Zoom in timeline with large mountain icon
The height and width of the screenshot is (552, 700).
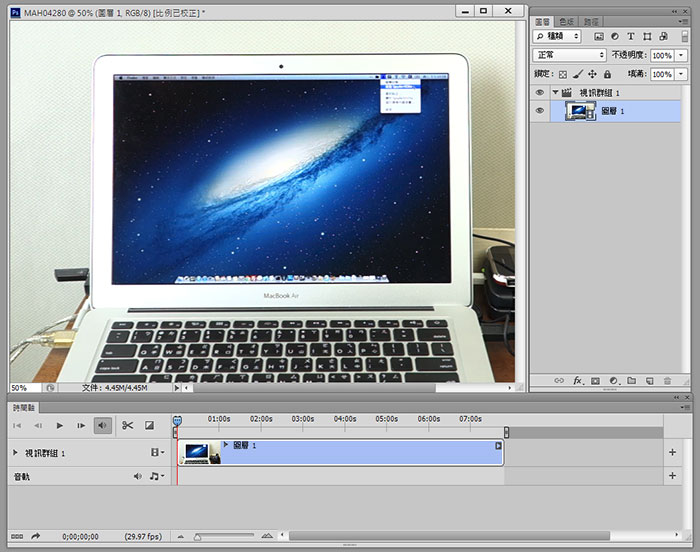(x=267, y=536)
